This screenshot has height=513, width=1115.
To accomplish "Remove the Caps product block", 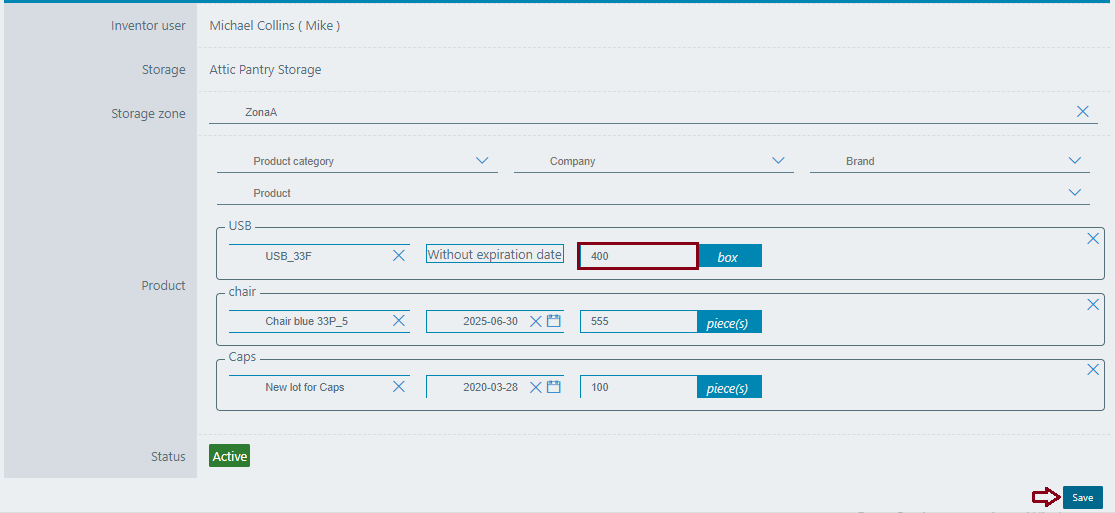I will pos(1093,370).
